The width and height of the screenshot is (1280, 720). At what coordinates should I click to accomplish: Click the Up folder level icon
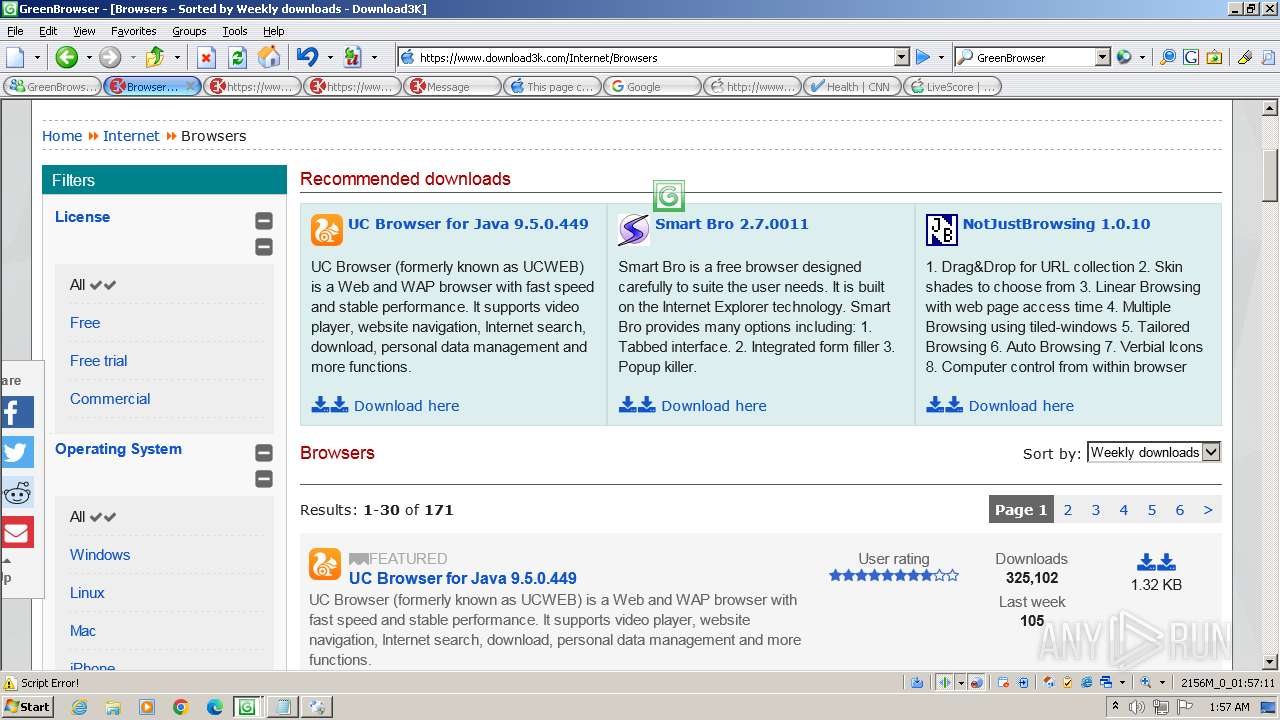pyautogui.click(x=155, y=57)
